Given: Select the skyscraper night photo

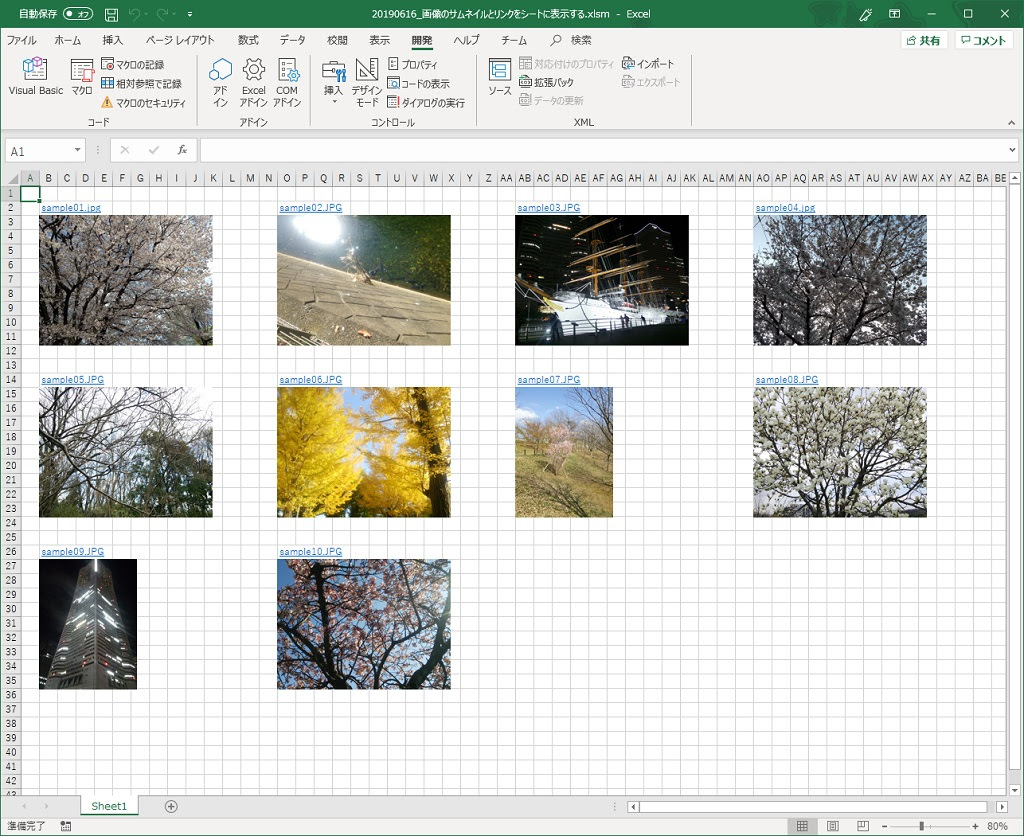Looking at the screenshot, I should (x=88, y=624).
